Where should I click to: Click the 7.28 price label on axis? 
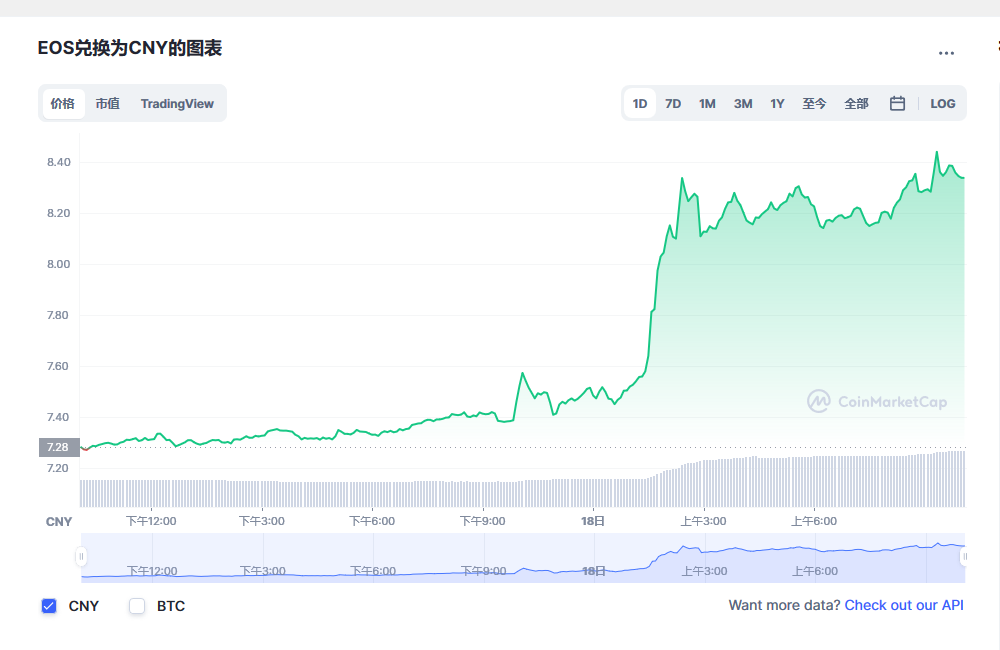click(59, 447)
